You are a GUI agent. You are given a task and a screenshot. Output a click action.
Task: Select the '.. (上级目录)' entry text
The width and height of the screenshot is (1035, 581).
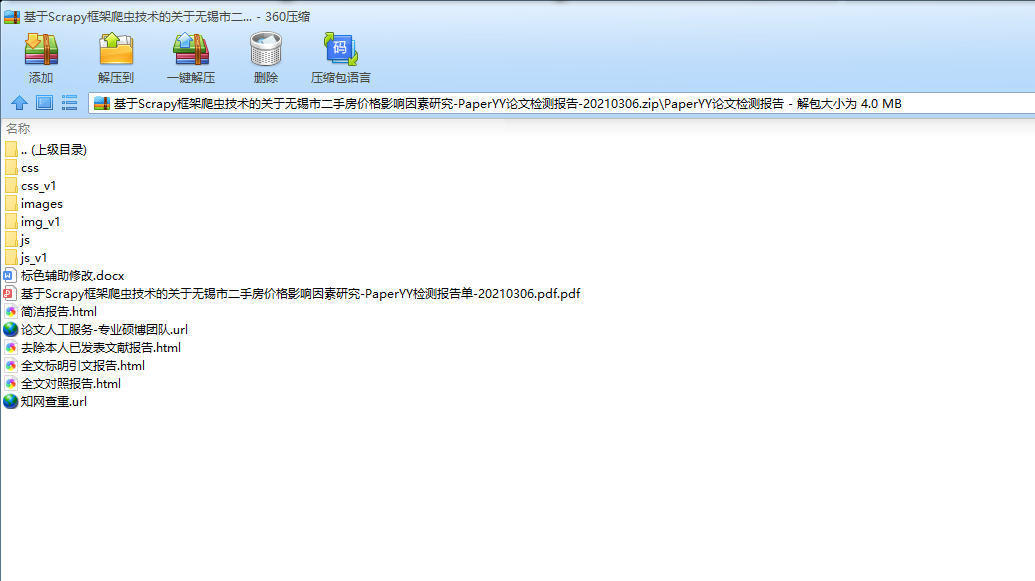pos(53,150)
